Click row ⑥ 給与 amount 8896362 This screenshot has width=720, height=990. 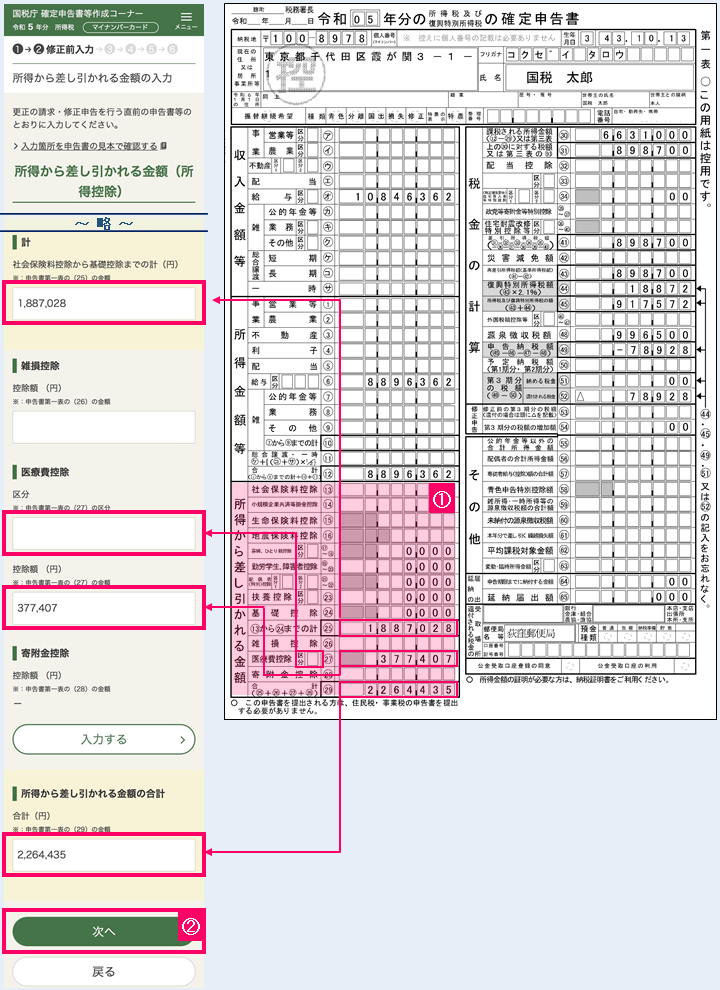(410, 382)
